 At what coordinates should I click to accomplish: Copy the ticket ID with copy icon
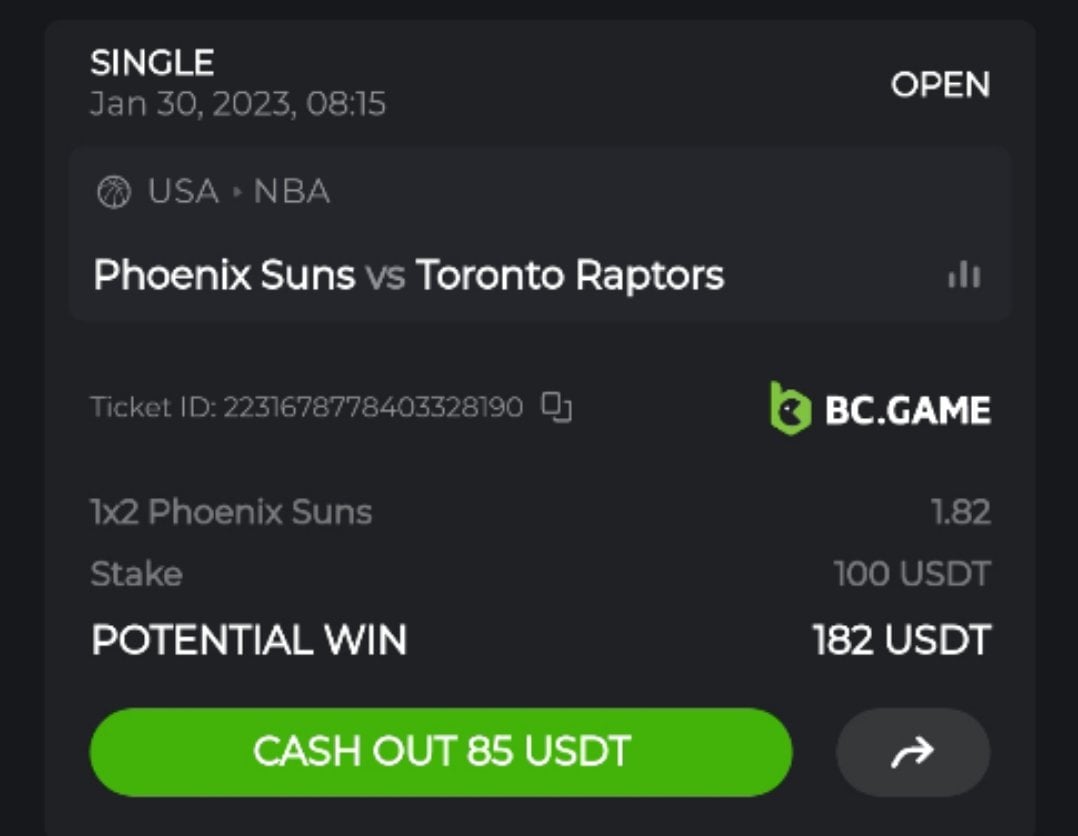click(x=556, y=407)
